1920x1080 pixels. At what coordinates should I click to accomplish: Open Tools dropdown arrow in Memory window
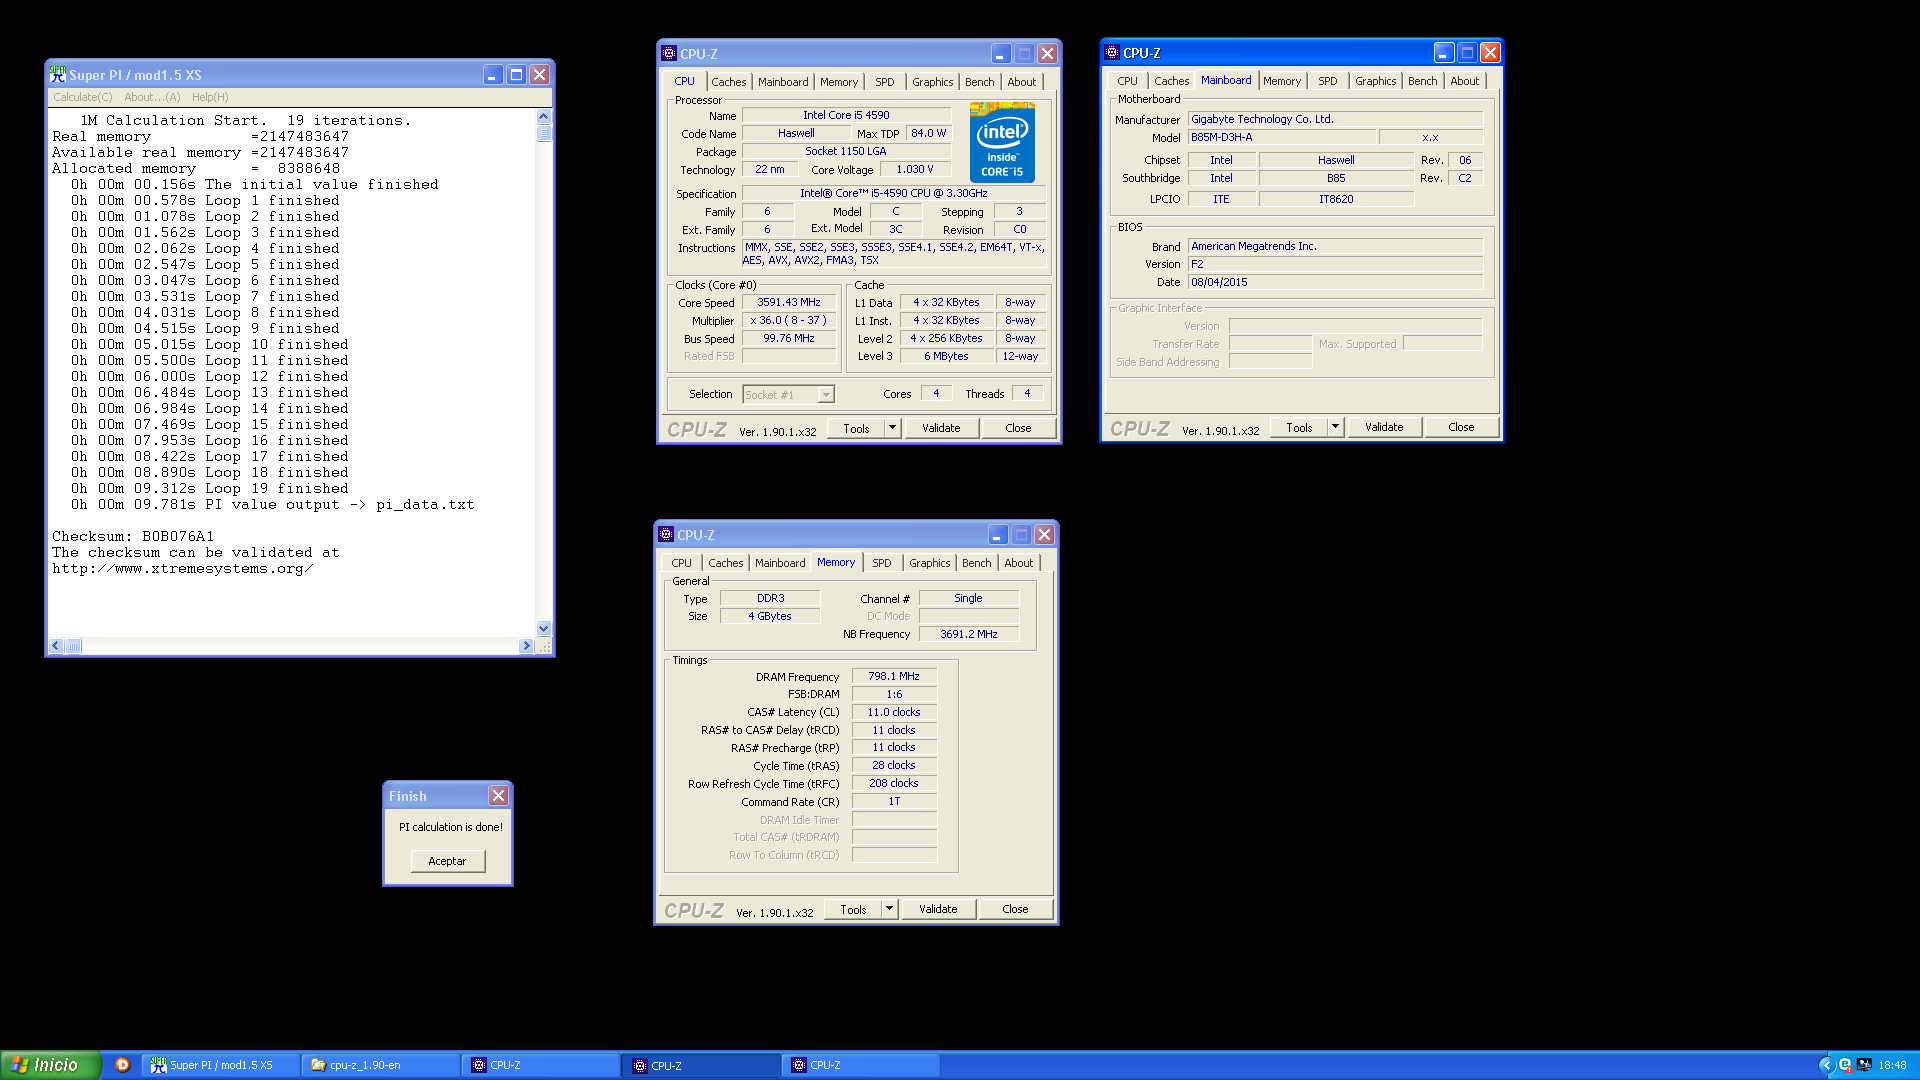tap(888, 909)
